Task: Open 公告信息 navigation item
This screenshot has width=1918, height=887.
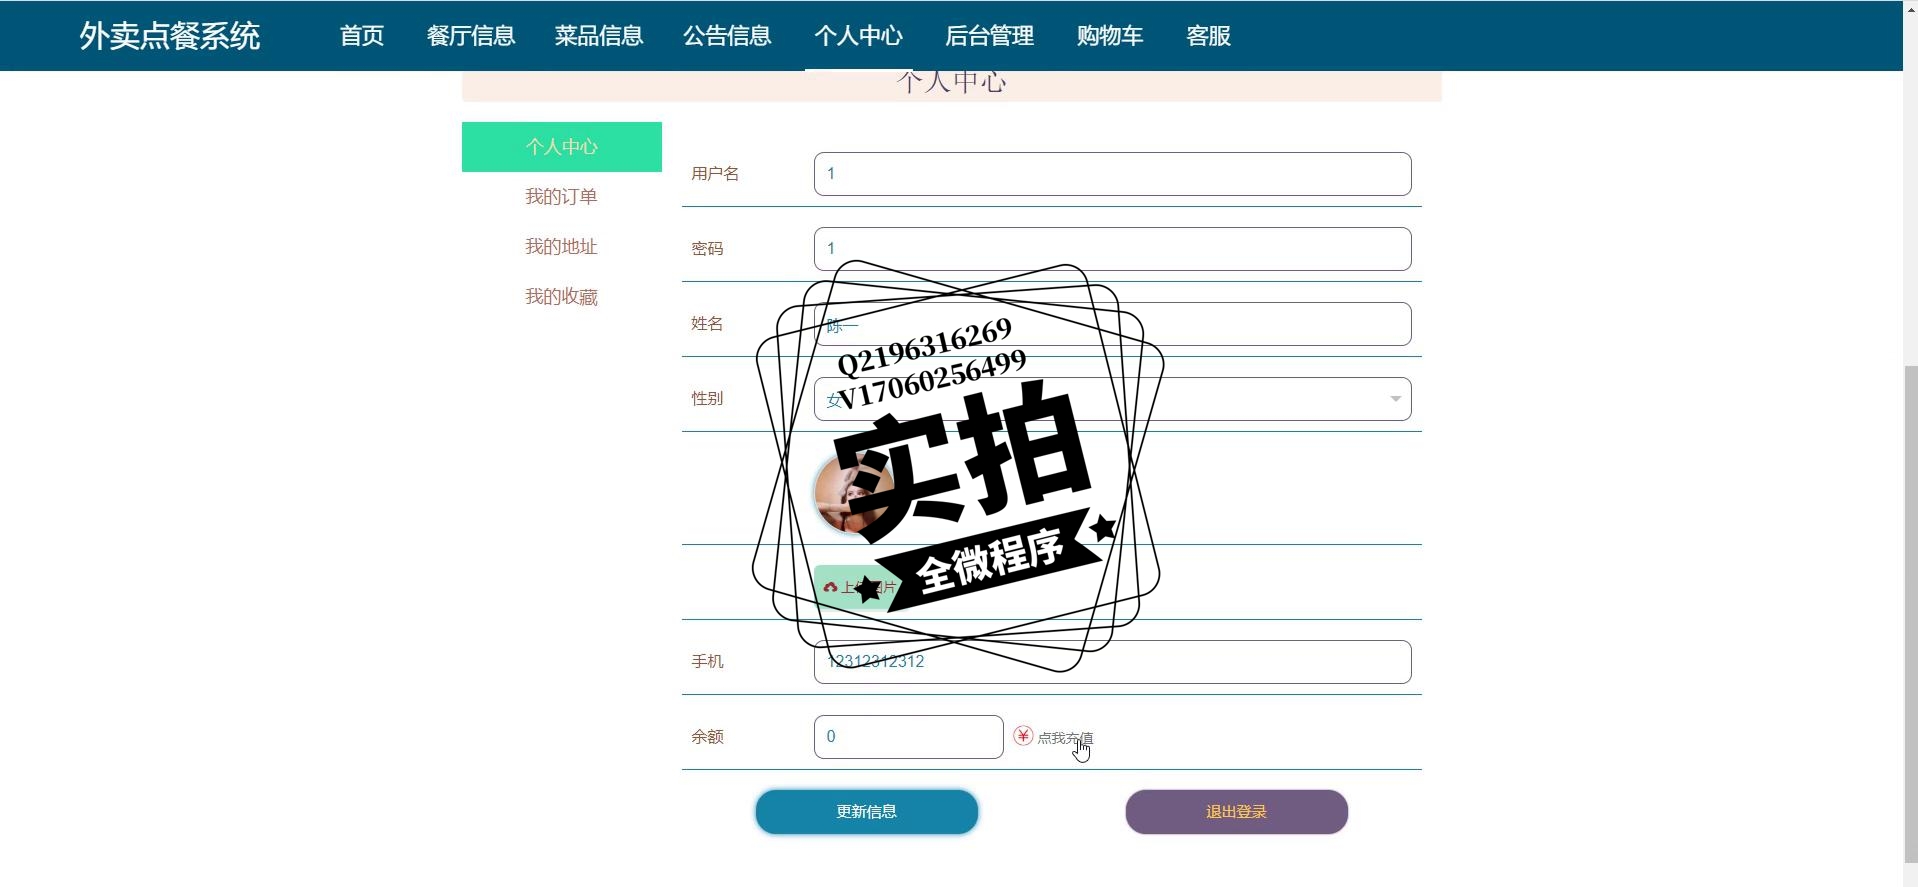Action: 727,36
